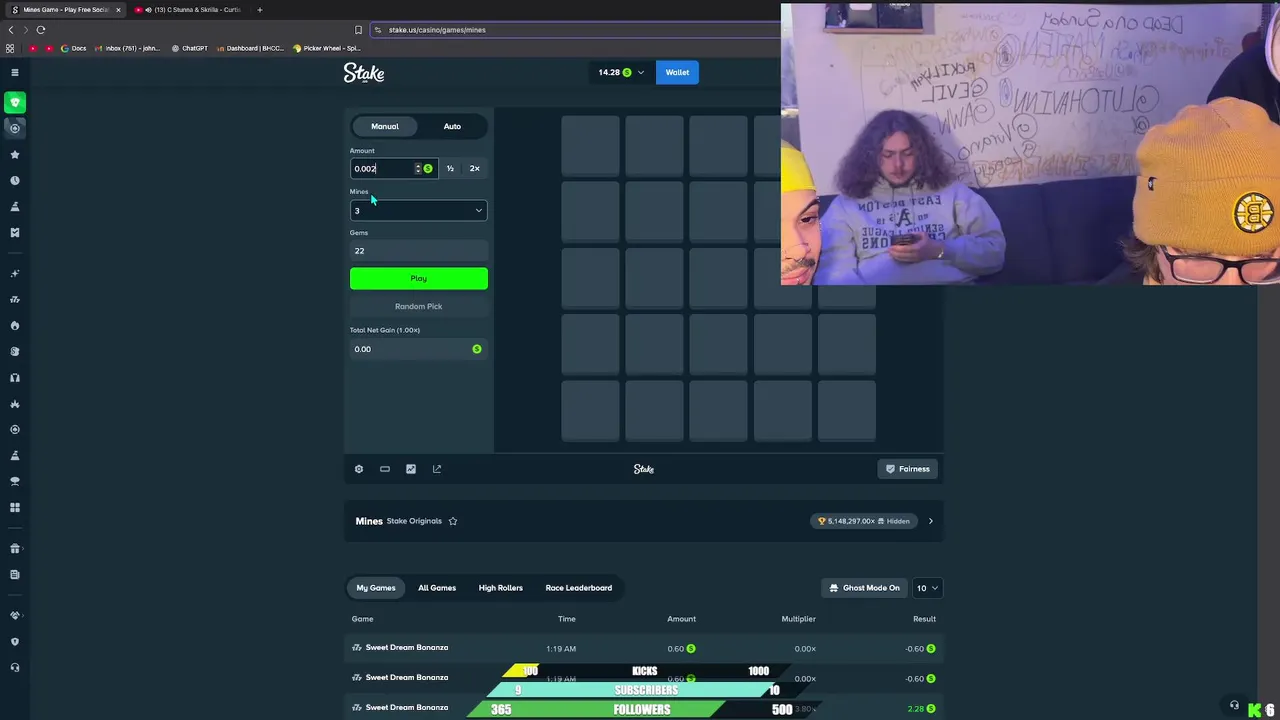Viewport: 1280px width, 720px height.
Task: Favourite Mines with the star icon
Action: coord(453,521)
